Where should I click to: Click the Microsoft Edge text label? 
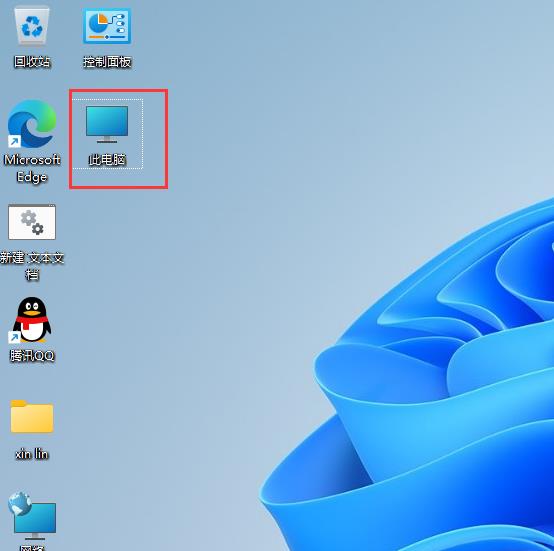click(x=32, y=168)
